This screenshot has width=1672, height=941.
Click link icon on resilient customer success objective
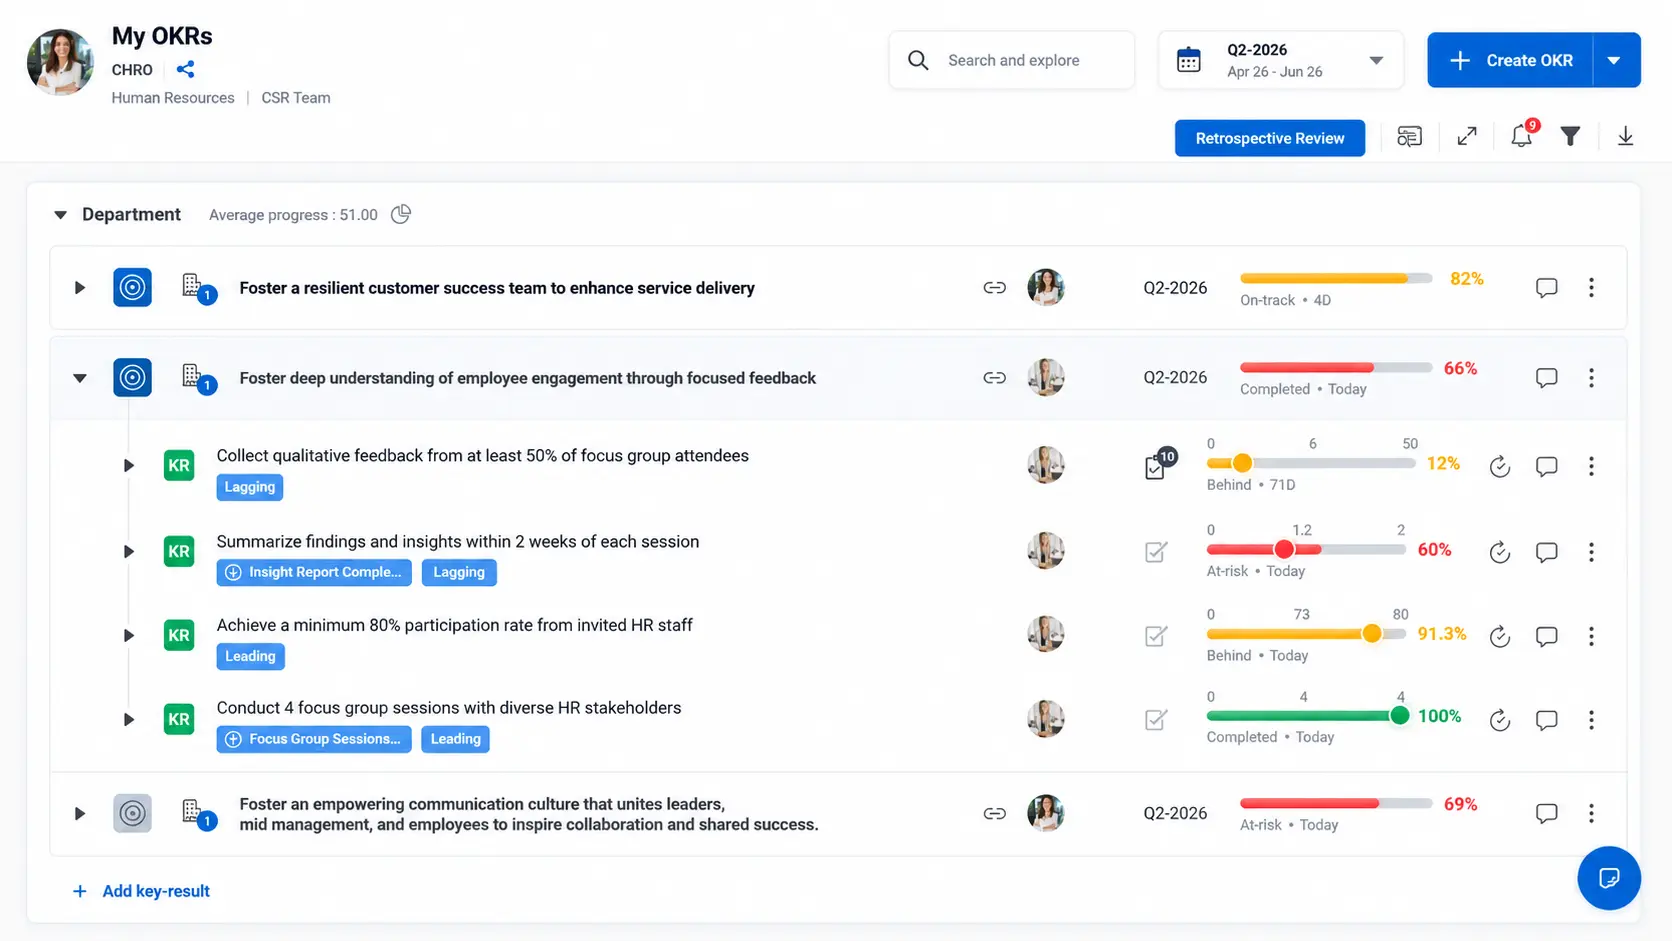click(x=994, y=288)
